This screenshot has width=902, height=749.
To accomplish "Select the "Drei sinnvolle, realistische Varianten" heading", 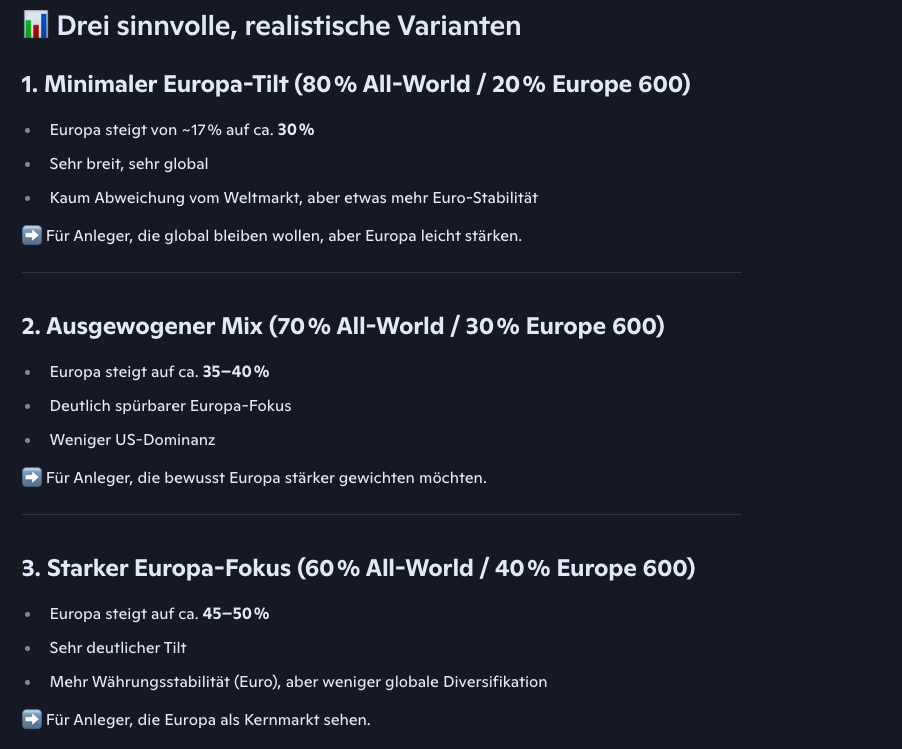I will 288,26.
